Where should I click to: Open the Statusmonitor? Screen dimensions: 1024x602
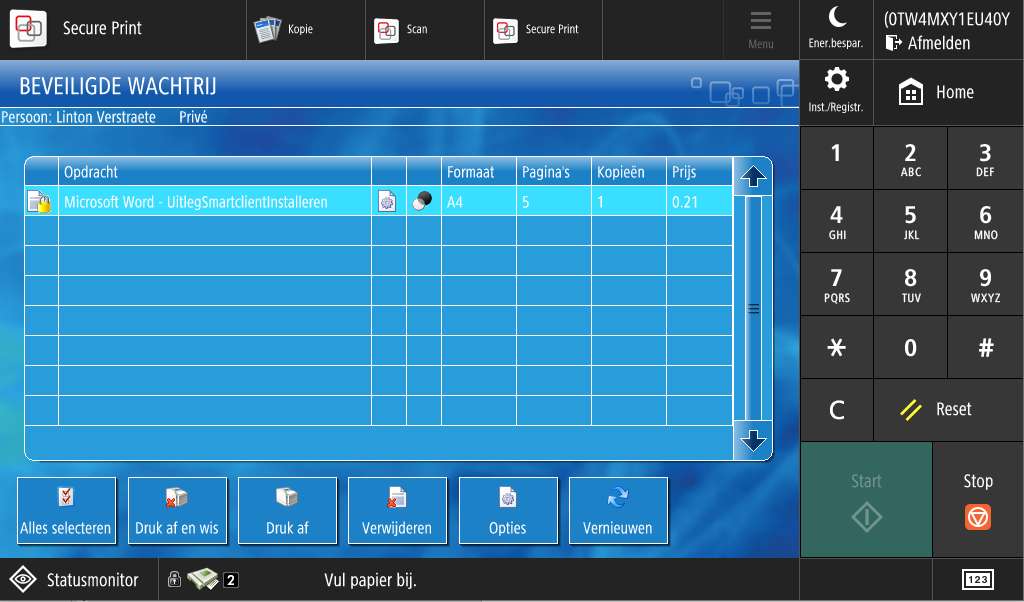(x=79, y=579)
